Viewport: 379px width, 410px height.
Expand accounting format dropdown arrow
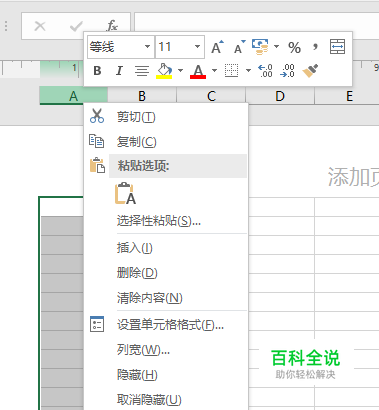(x=276, y=47)
